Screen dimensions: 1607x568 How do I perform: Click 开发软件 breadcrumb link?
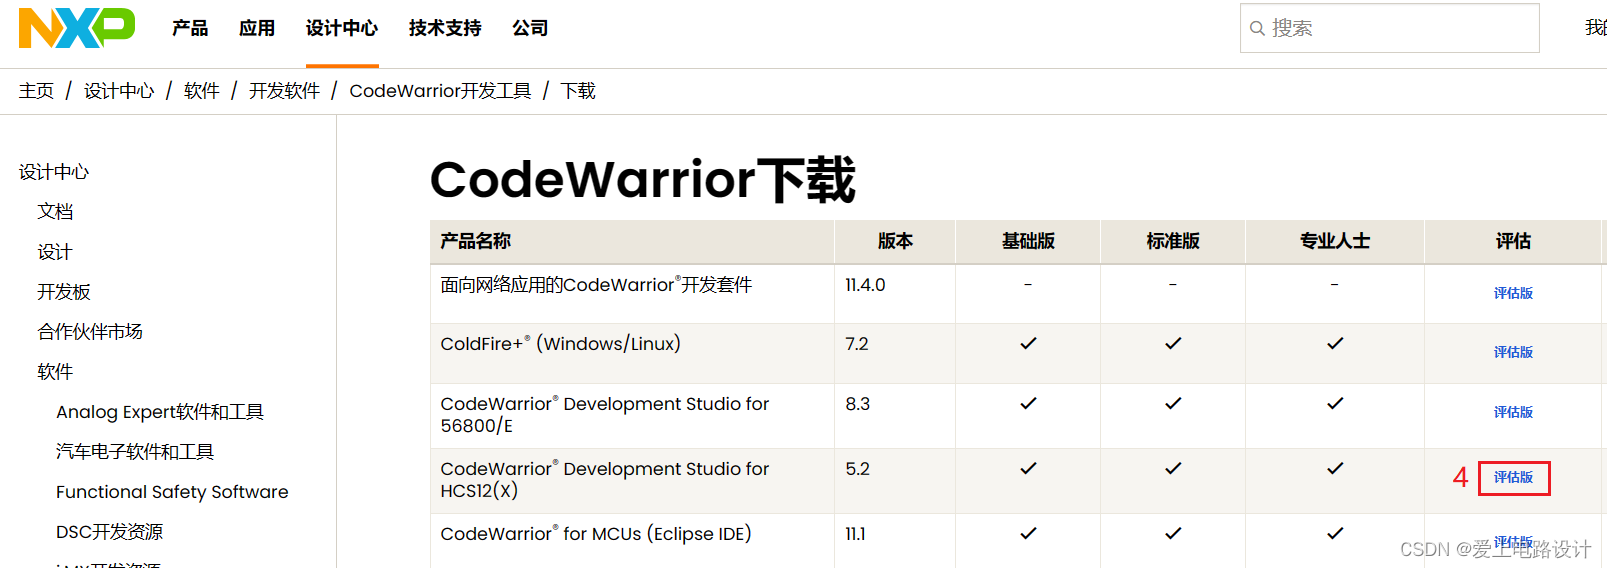coord(285,91)
